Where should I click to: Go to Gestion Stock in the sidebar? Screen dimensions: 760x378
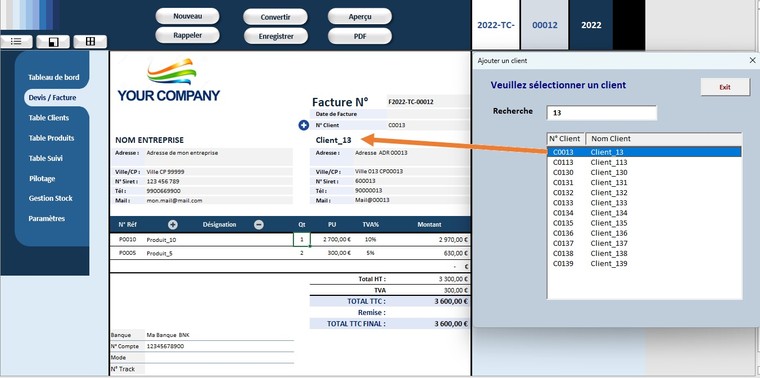(x=50, y=198)
